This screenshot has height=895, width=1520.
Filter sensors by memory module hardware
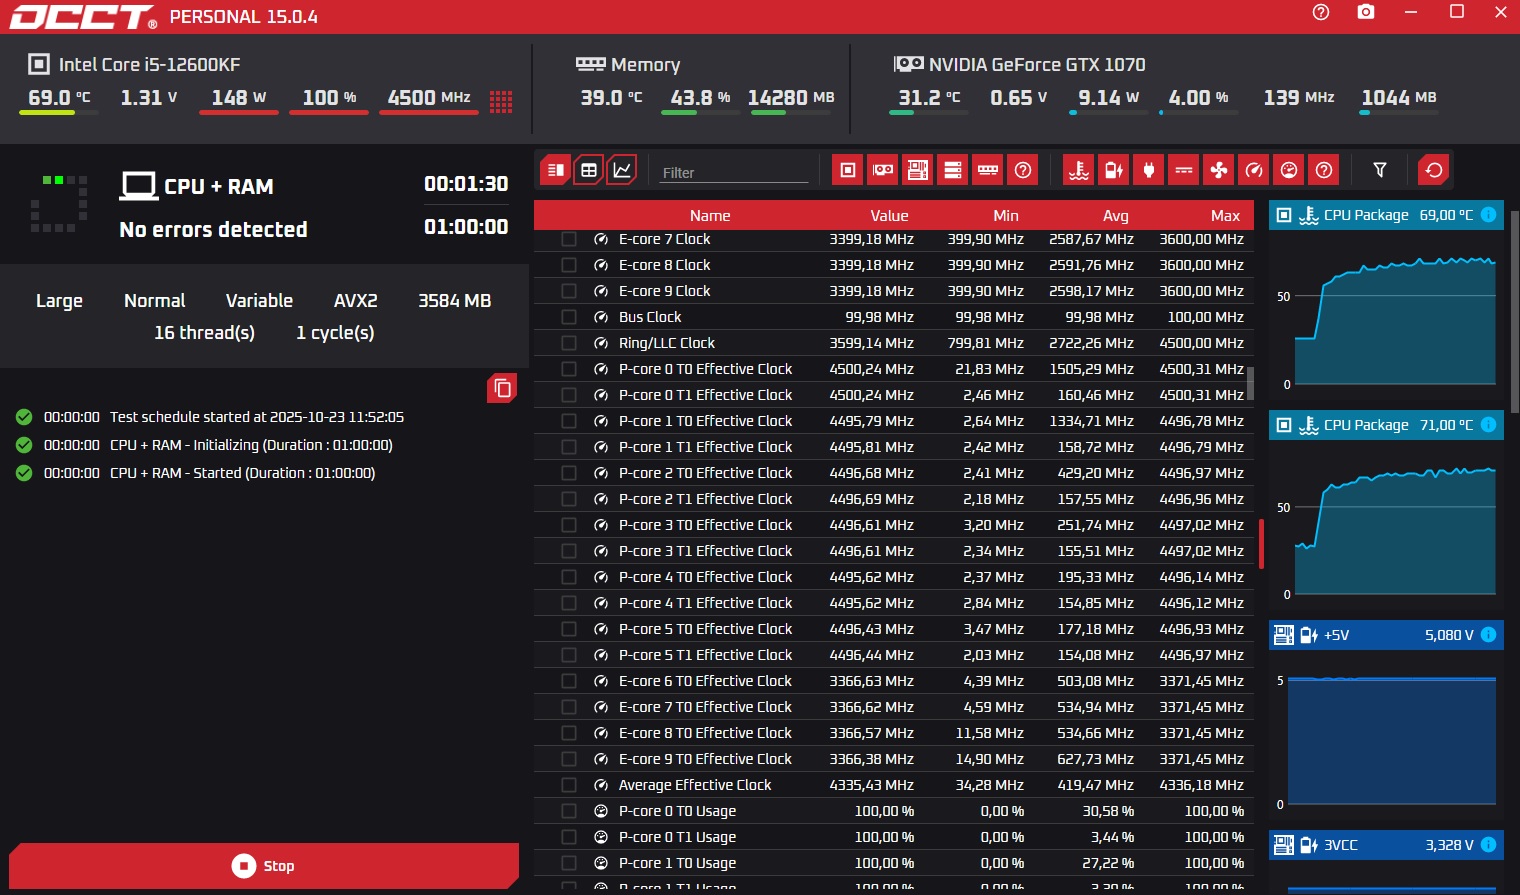click(x=988, y=170)
